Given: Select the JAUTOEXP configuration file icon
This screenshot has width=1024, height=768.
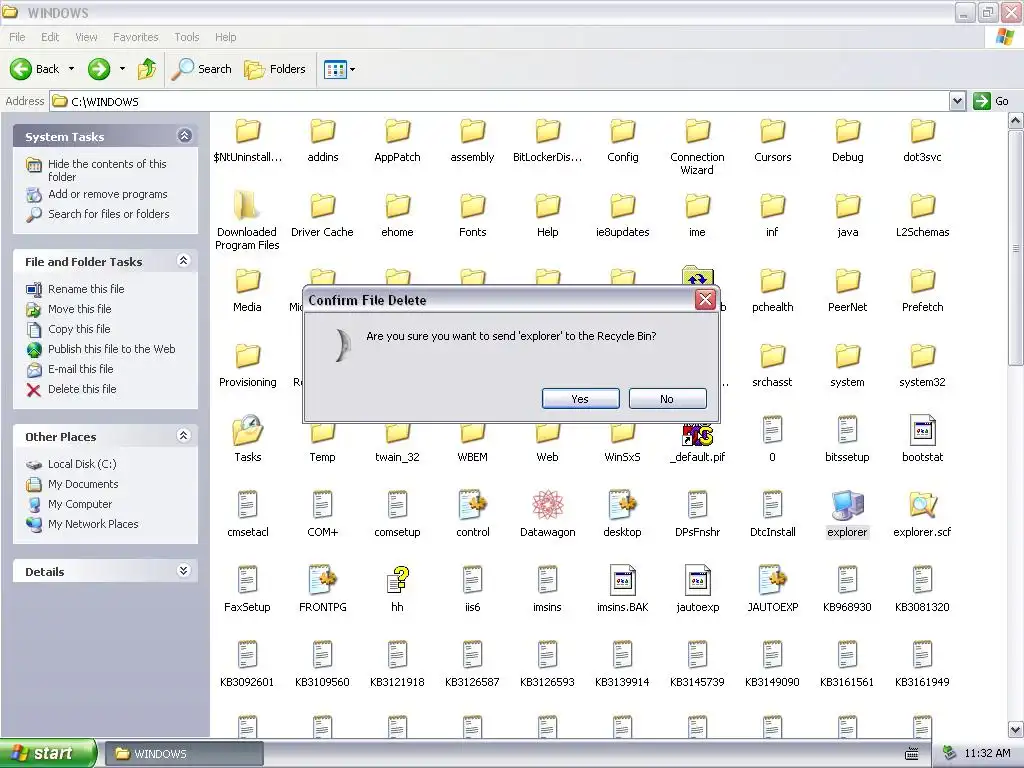Looking at the screenshot, I should pos(773,580).
